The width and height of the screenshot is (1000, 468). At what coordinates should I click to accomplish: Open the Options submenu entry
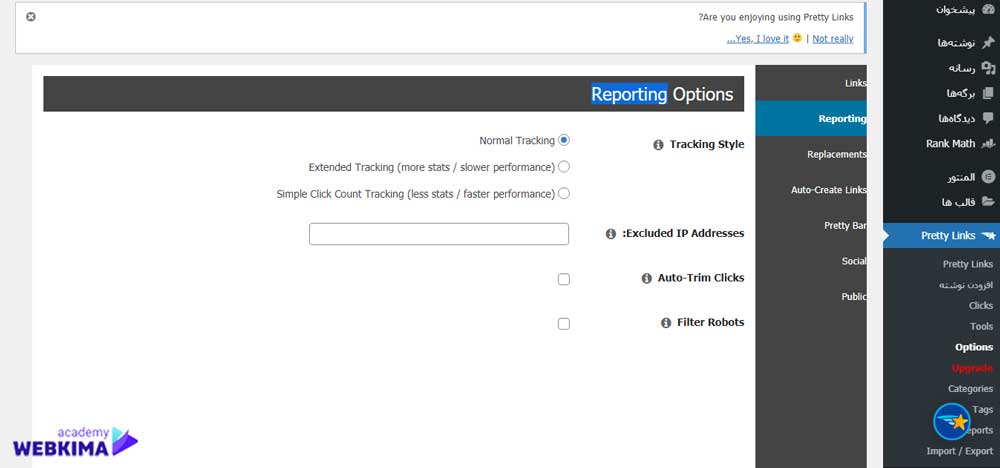(974, 347)
